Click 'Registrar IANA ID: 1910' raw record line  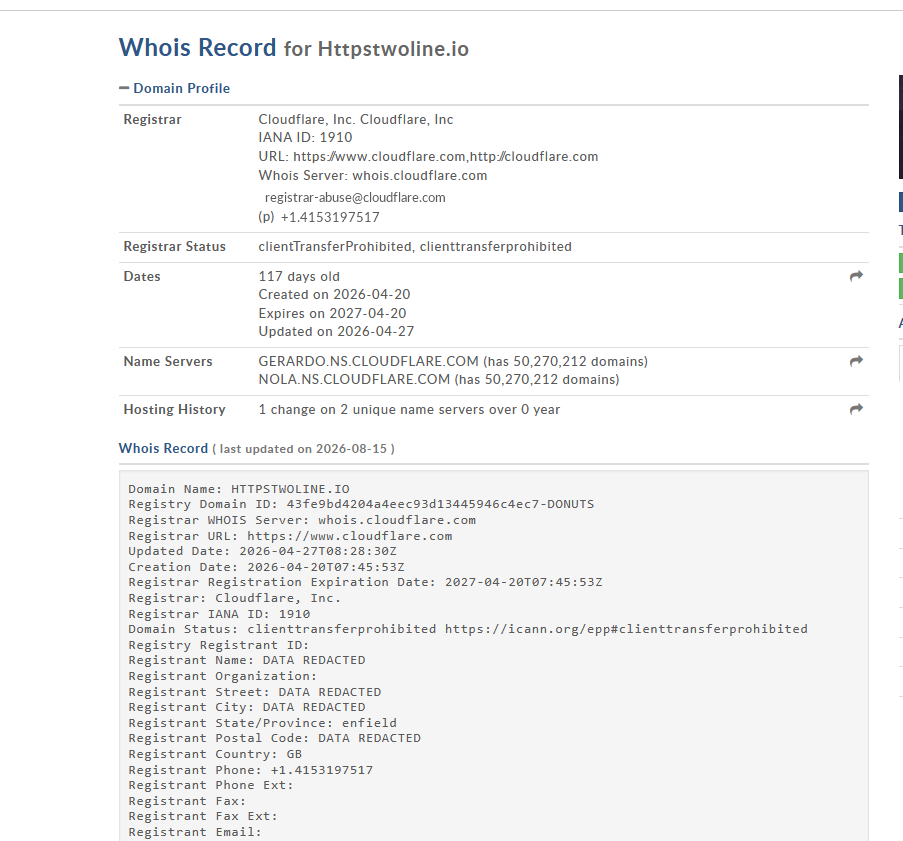[219, 613]
